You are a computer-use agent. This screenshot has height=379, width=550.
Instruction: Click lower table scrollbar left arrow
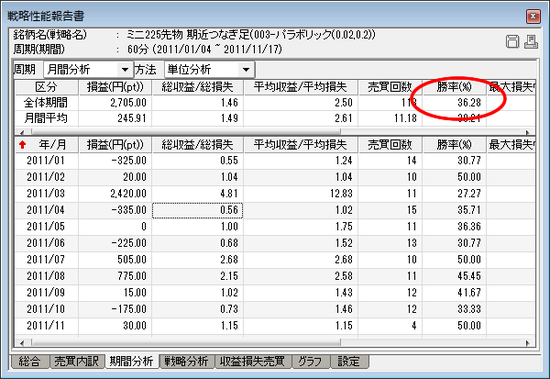point(22,343)
